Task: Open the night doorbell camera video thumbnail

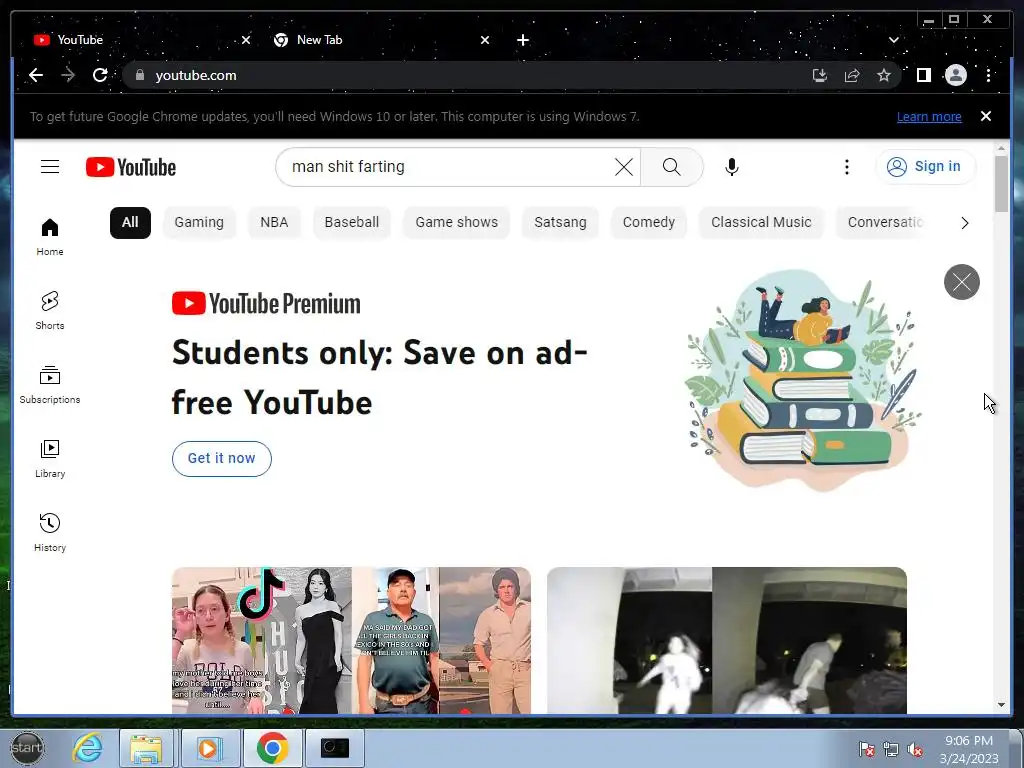Action: coord(726,640)
